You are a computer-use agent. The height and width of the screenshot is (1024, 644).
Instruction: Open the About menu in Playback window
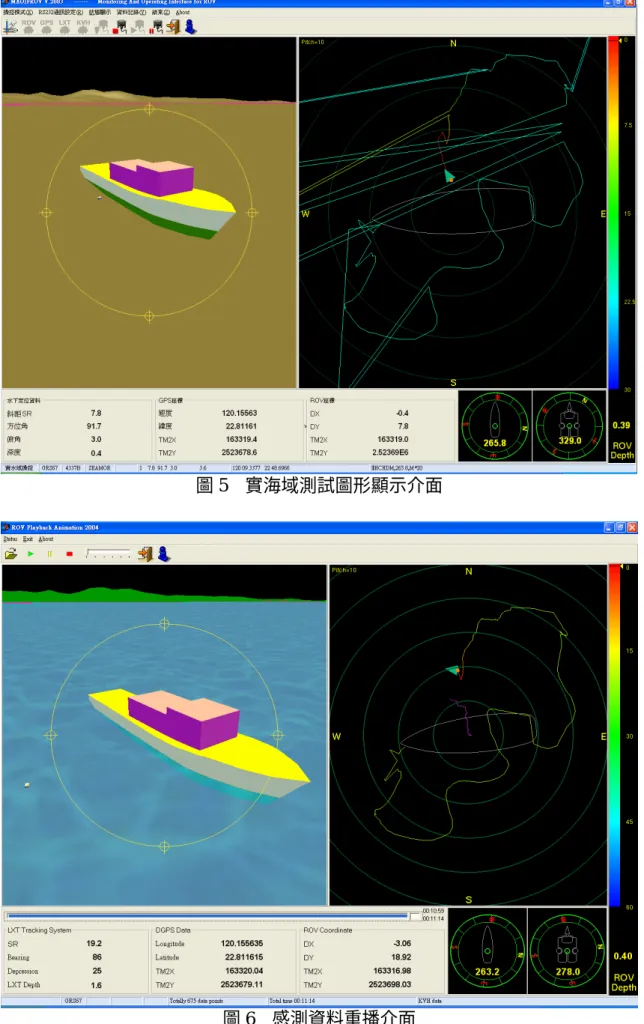click(46, 539)
